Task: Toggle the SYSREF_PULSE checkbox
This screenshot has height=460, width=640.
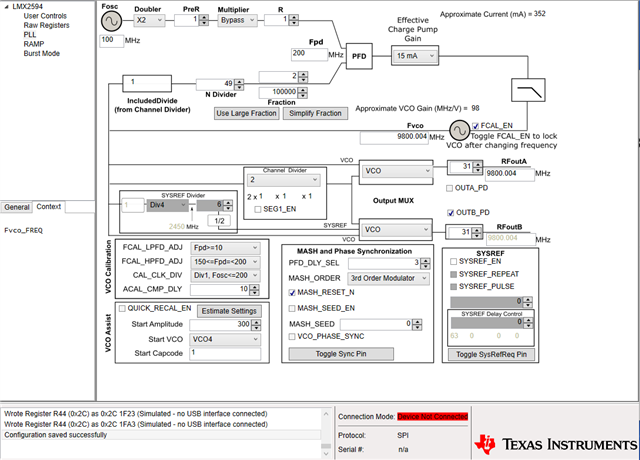Action: (453, 287)
